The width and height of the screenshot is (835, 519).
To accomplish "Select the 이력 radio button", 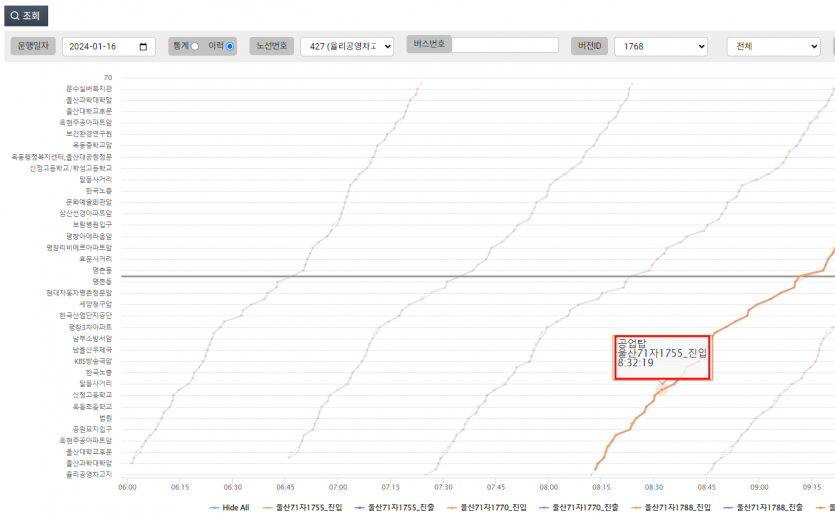I will pyautogui.click(x=230, y=46).
